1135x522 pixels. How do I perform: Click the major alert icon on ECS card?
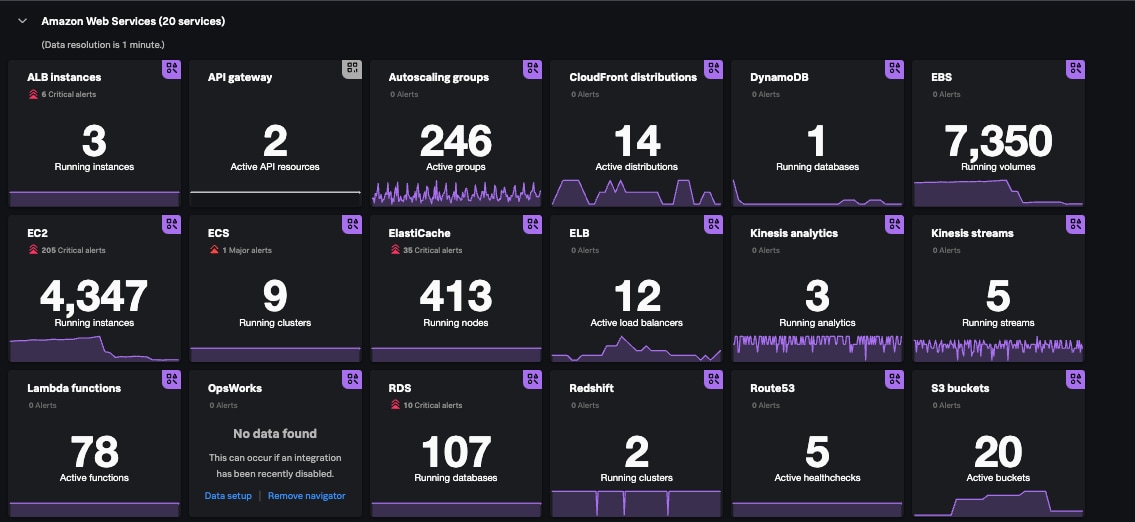[x=214, y=250]
